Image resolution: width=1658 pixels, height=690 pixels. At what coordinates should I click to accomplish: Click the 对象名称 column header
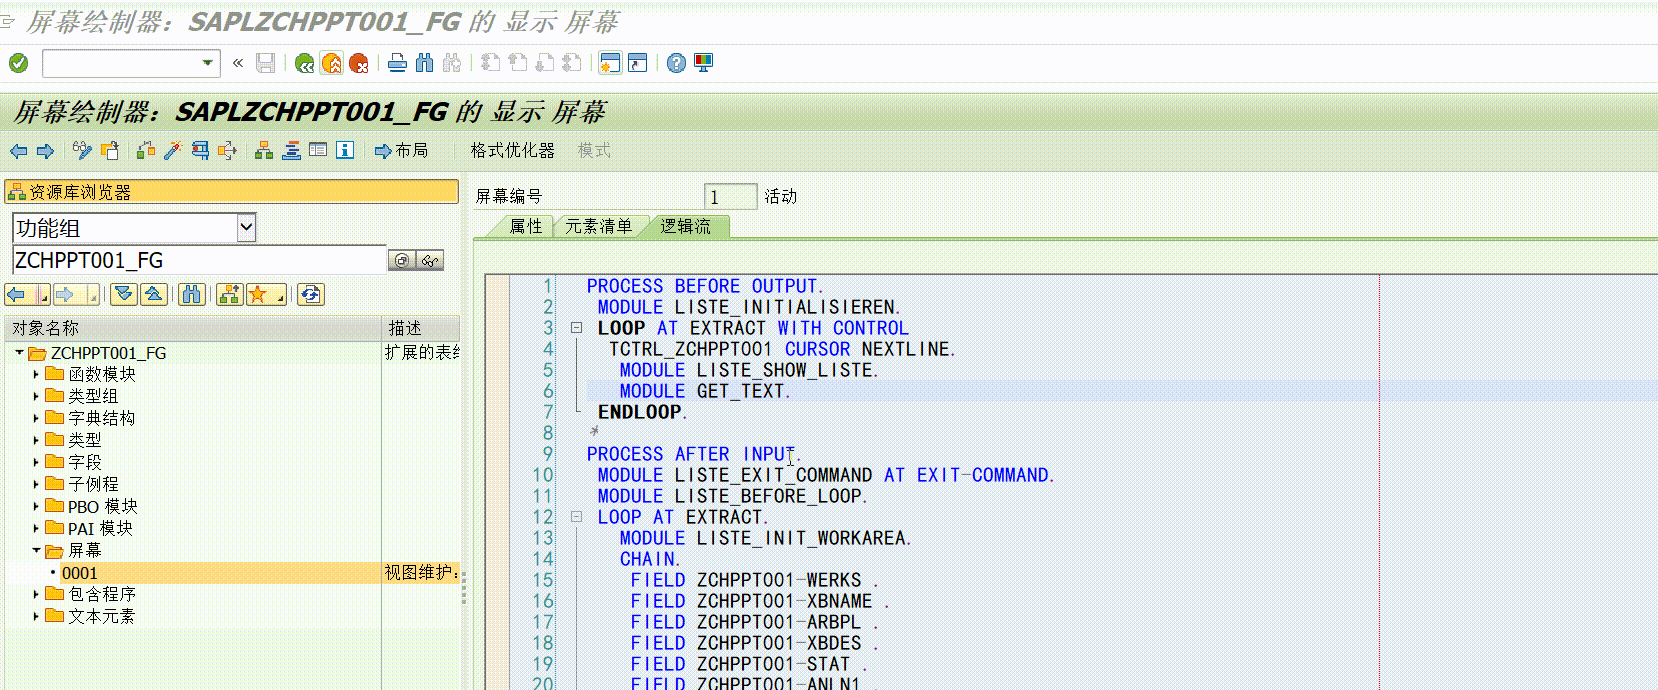193,328
